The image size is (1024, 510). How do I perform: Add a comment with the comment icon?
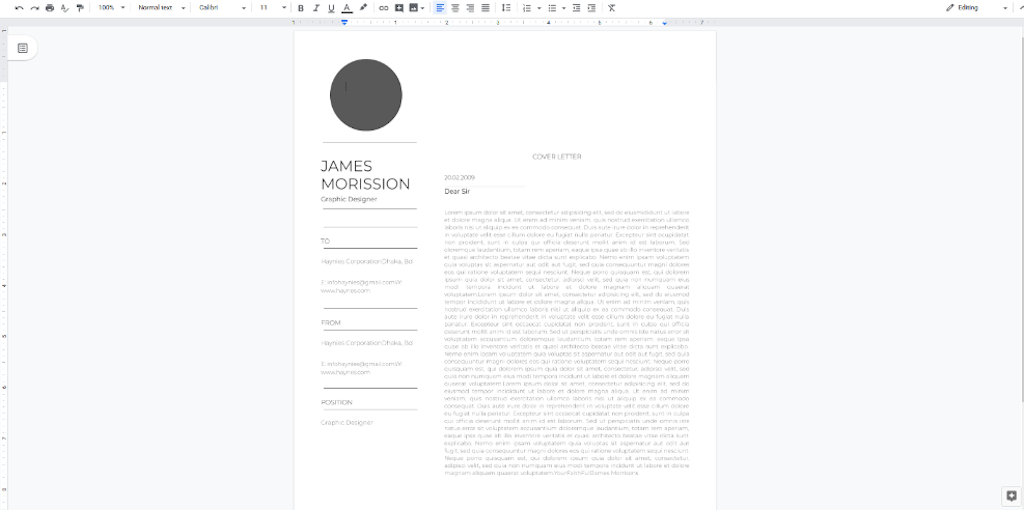[399, 8]
